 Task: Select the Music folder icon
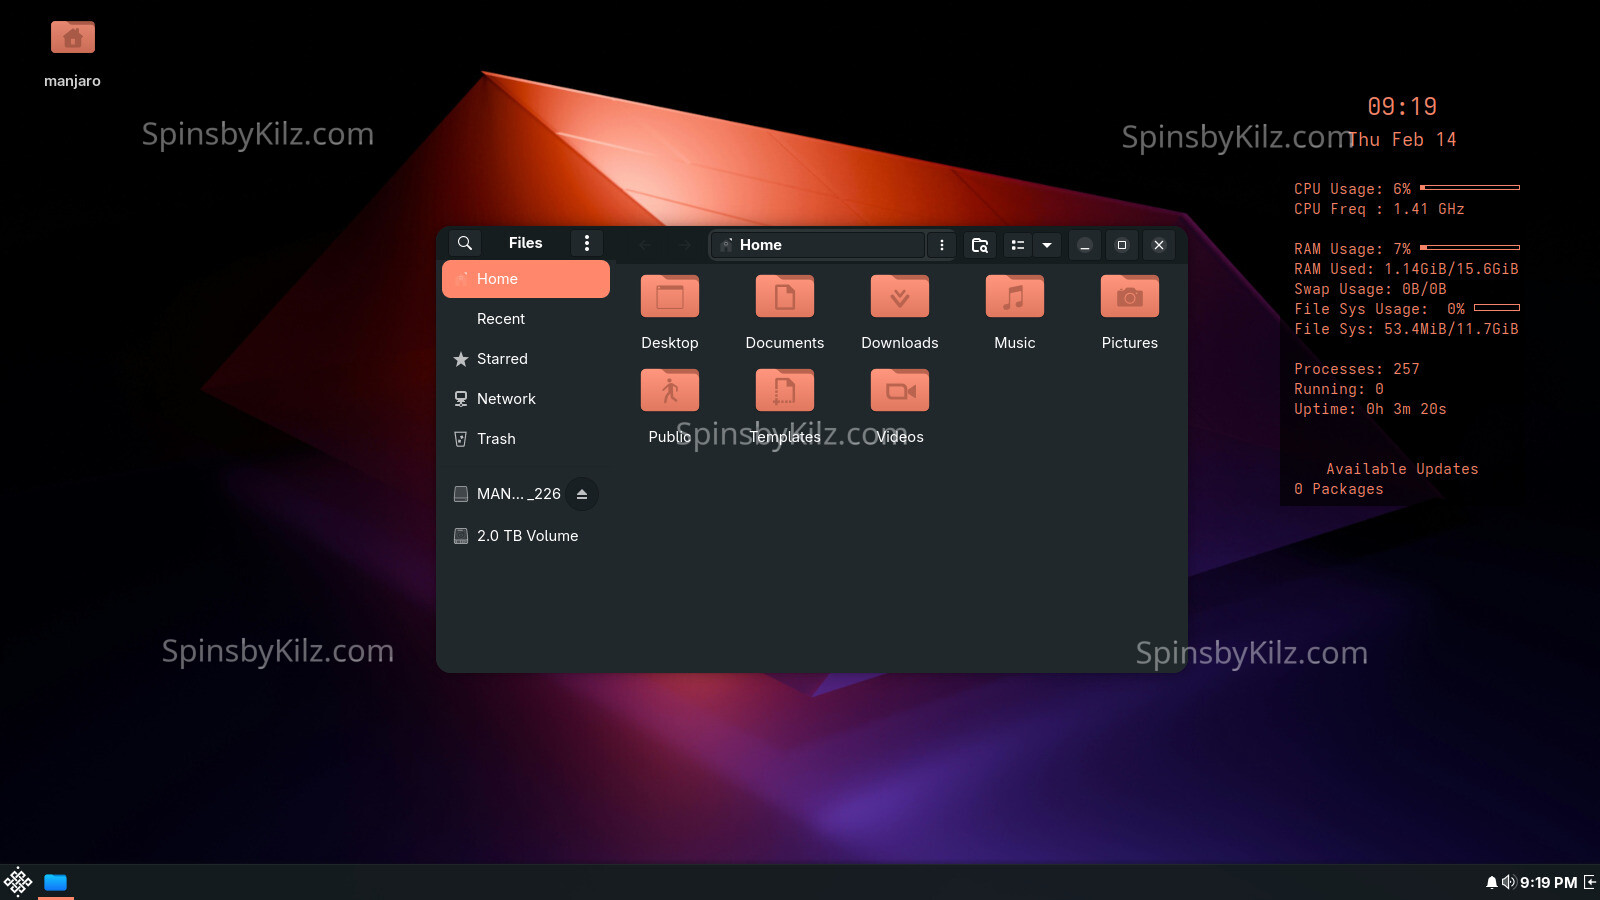click(x=1014, y=297)
